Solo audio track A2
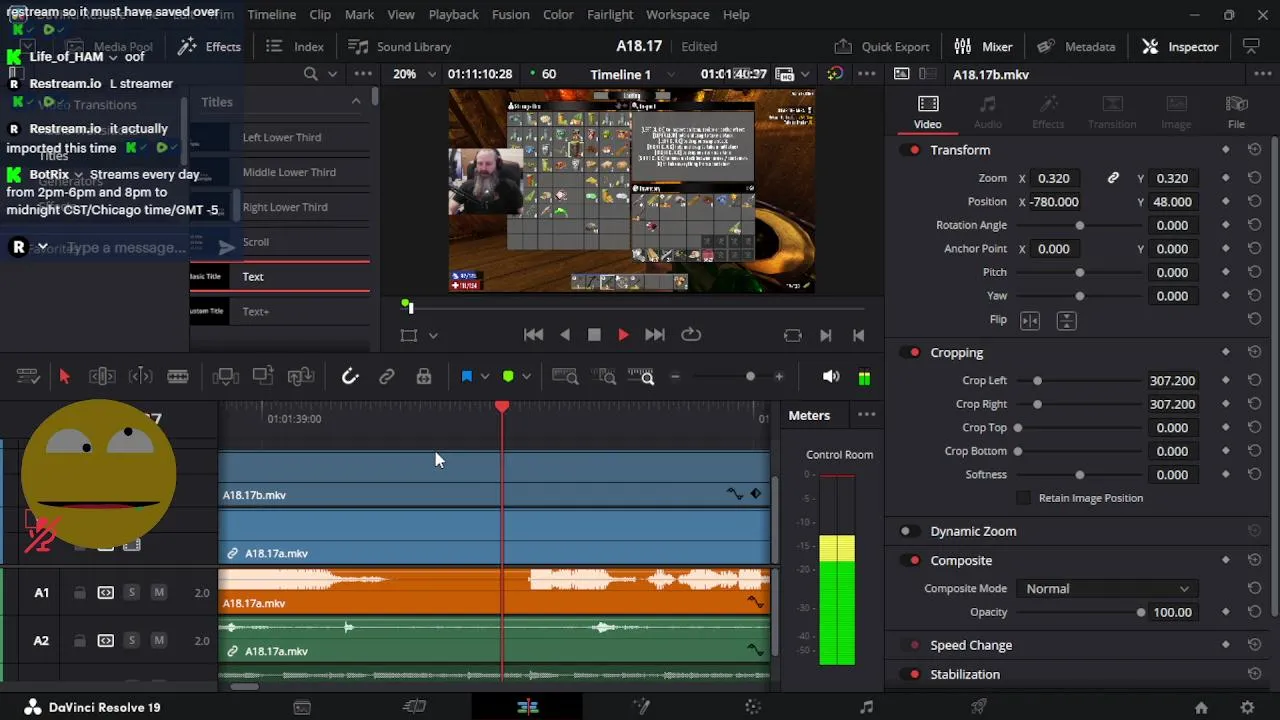Viewport: 1280px width, 720px height. [131, 640]
